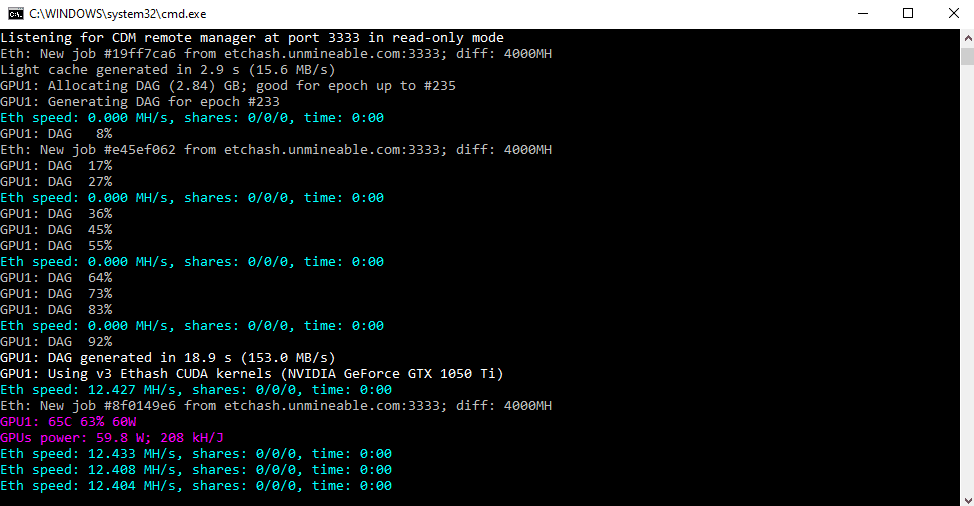Click the cmd.exe icon in title bar

tap(15, 14)
